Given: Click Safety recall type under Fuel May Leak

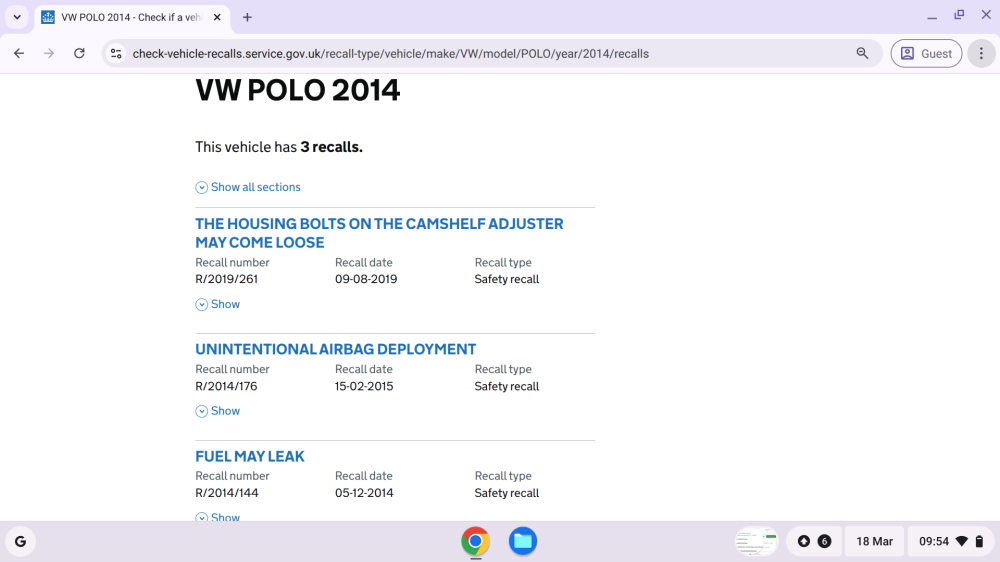Looking at the screenshot, I should tap(506, 492).
